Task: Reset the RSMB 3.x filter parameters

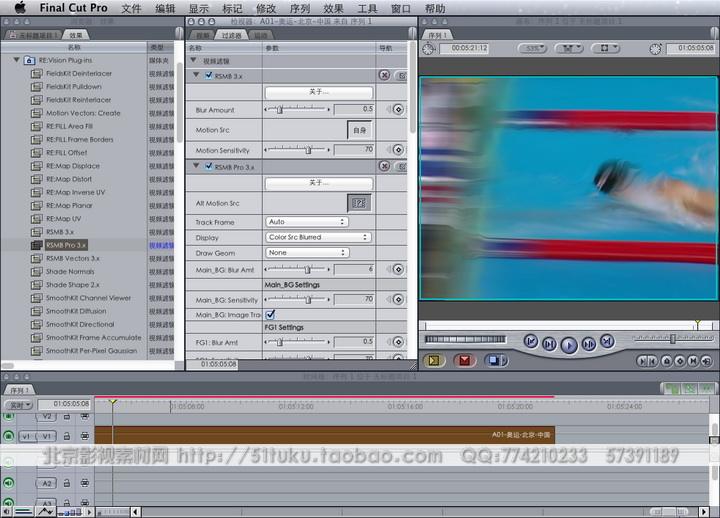Action: (384, 75)
